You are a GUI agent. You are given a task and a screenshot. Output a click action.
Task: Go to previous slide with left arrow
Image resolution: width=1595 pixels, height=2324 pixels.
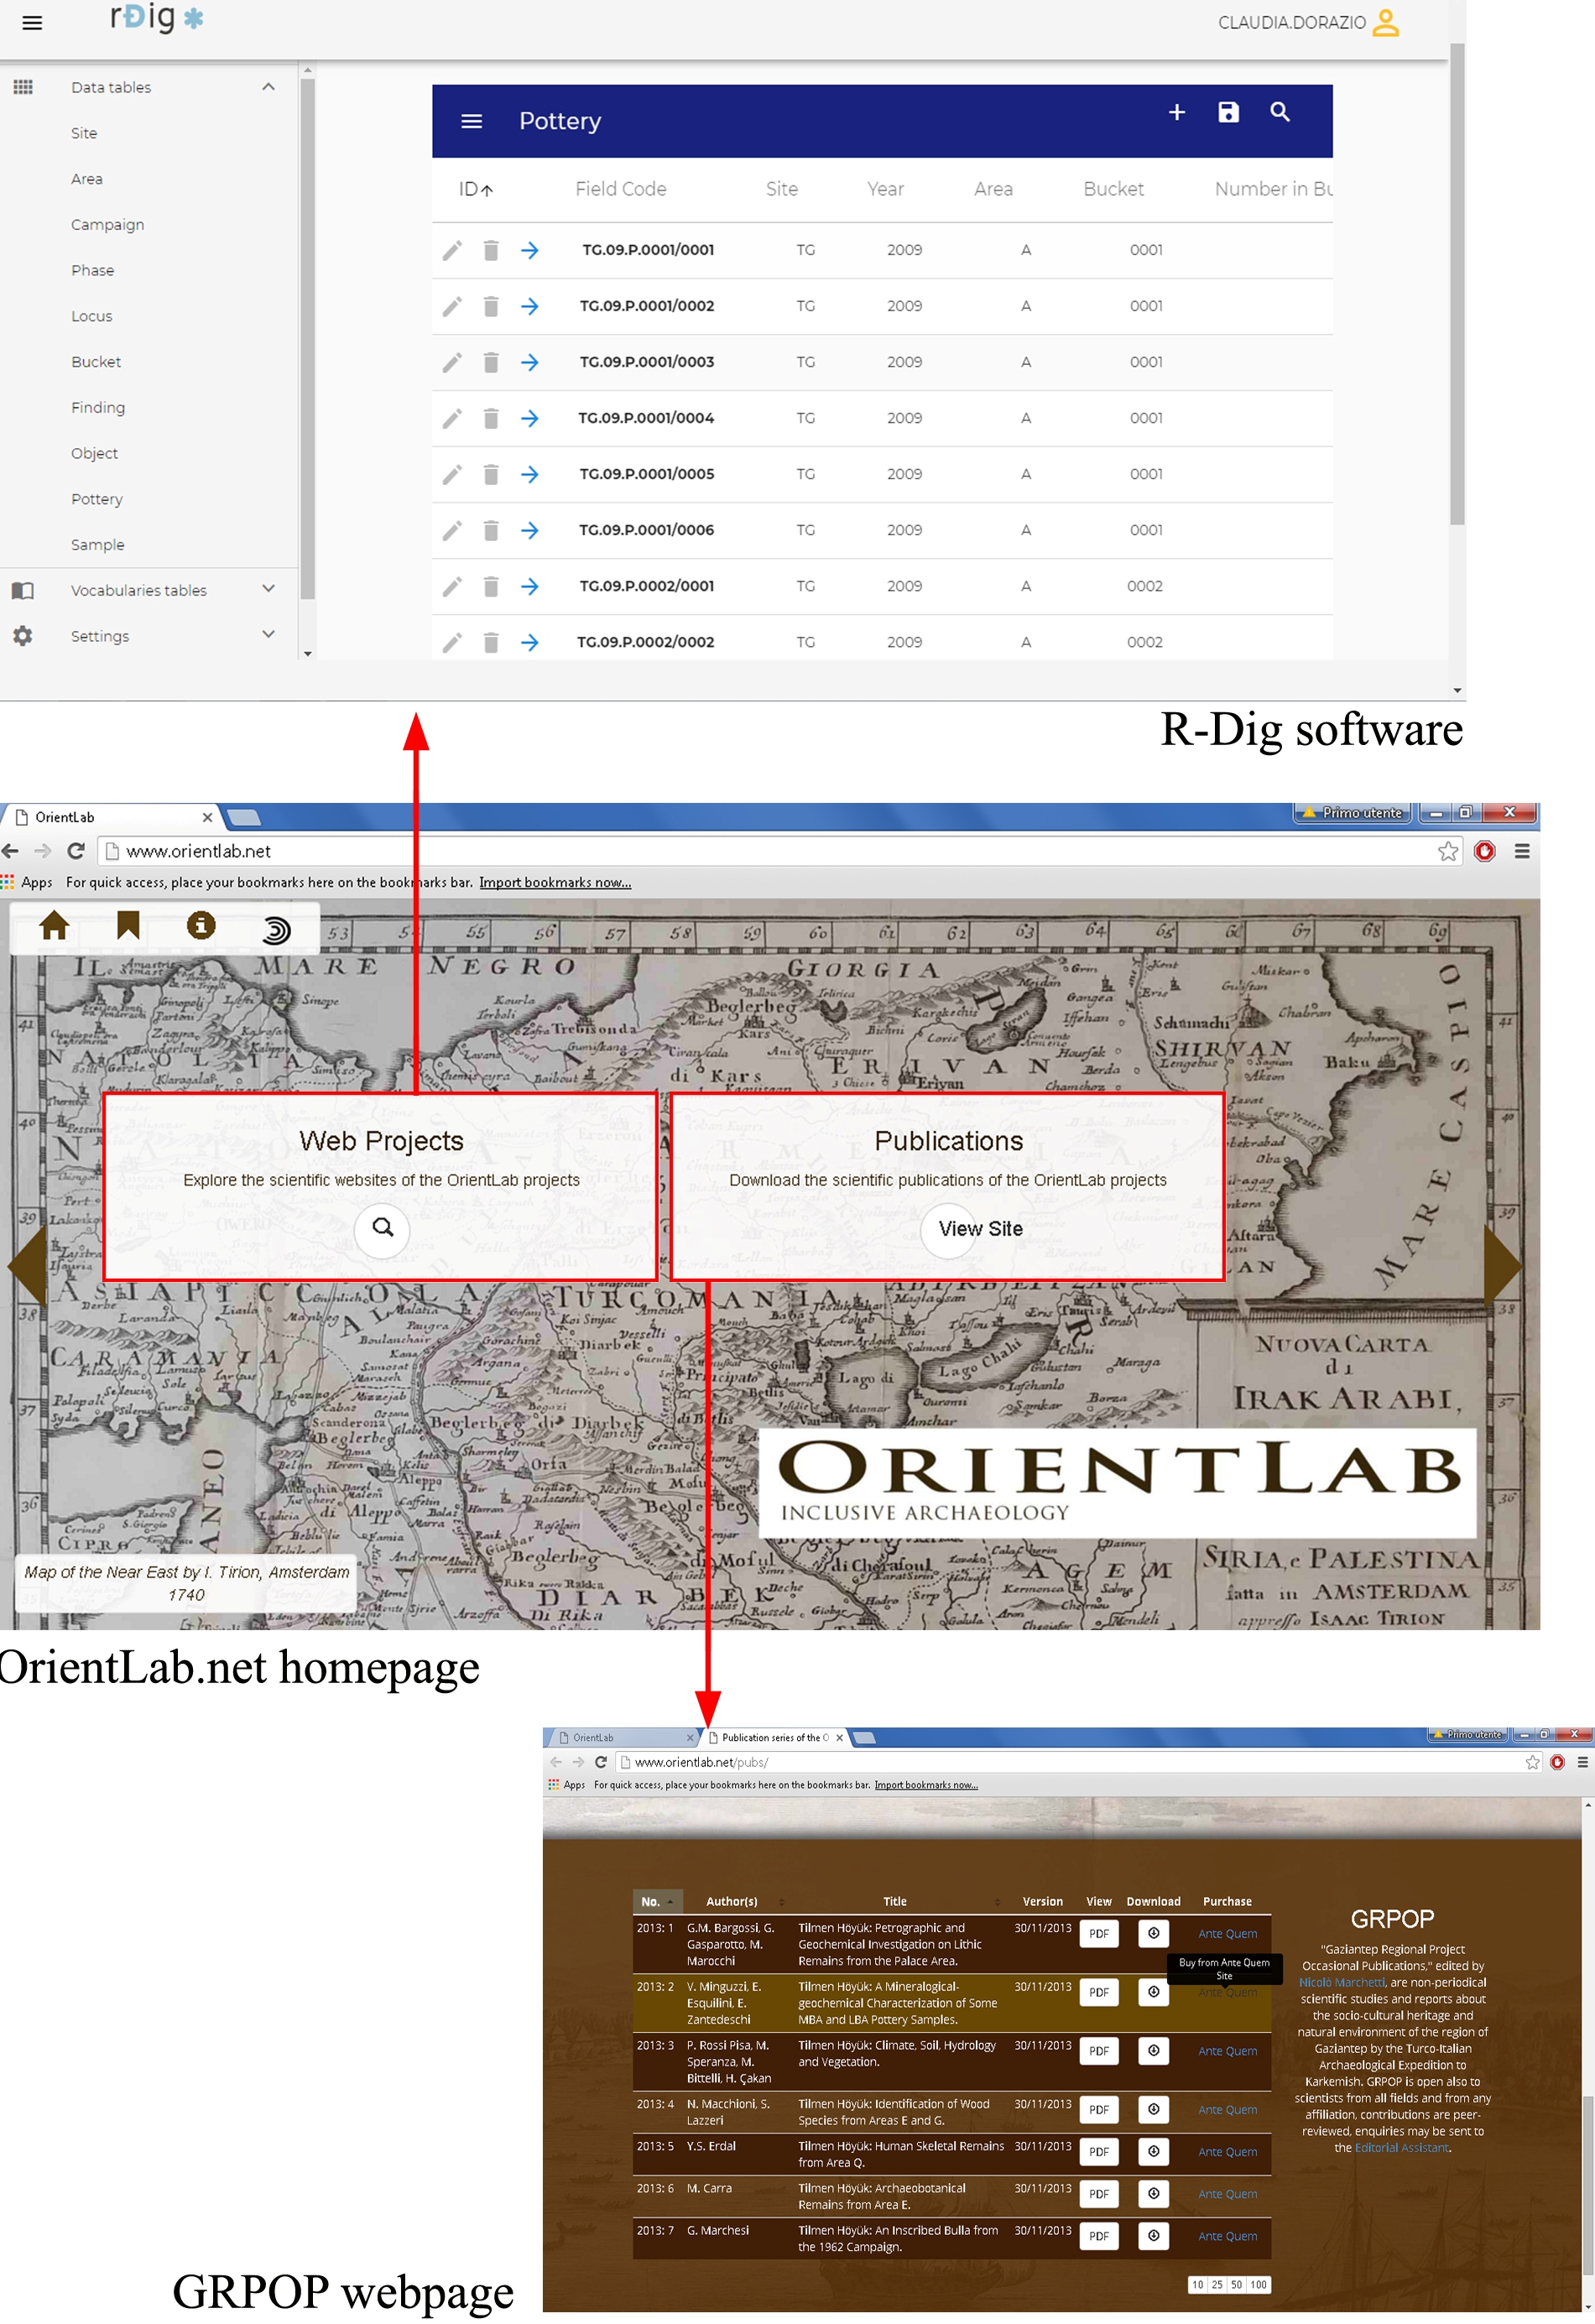point(27,1266)
